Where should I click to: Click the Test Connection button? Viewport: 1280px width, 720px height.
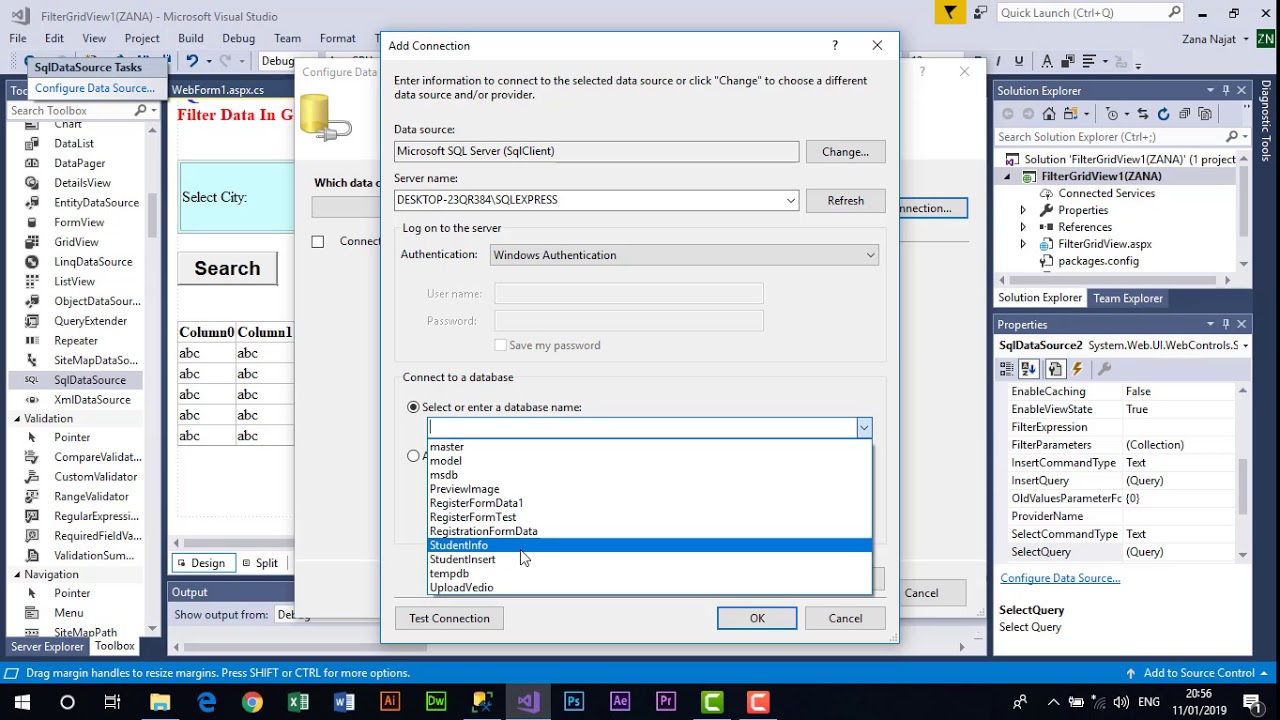449,618
